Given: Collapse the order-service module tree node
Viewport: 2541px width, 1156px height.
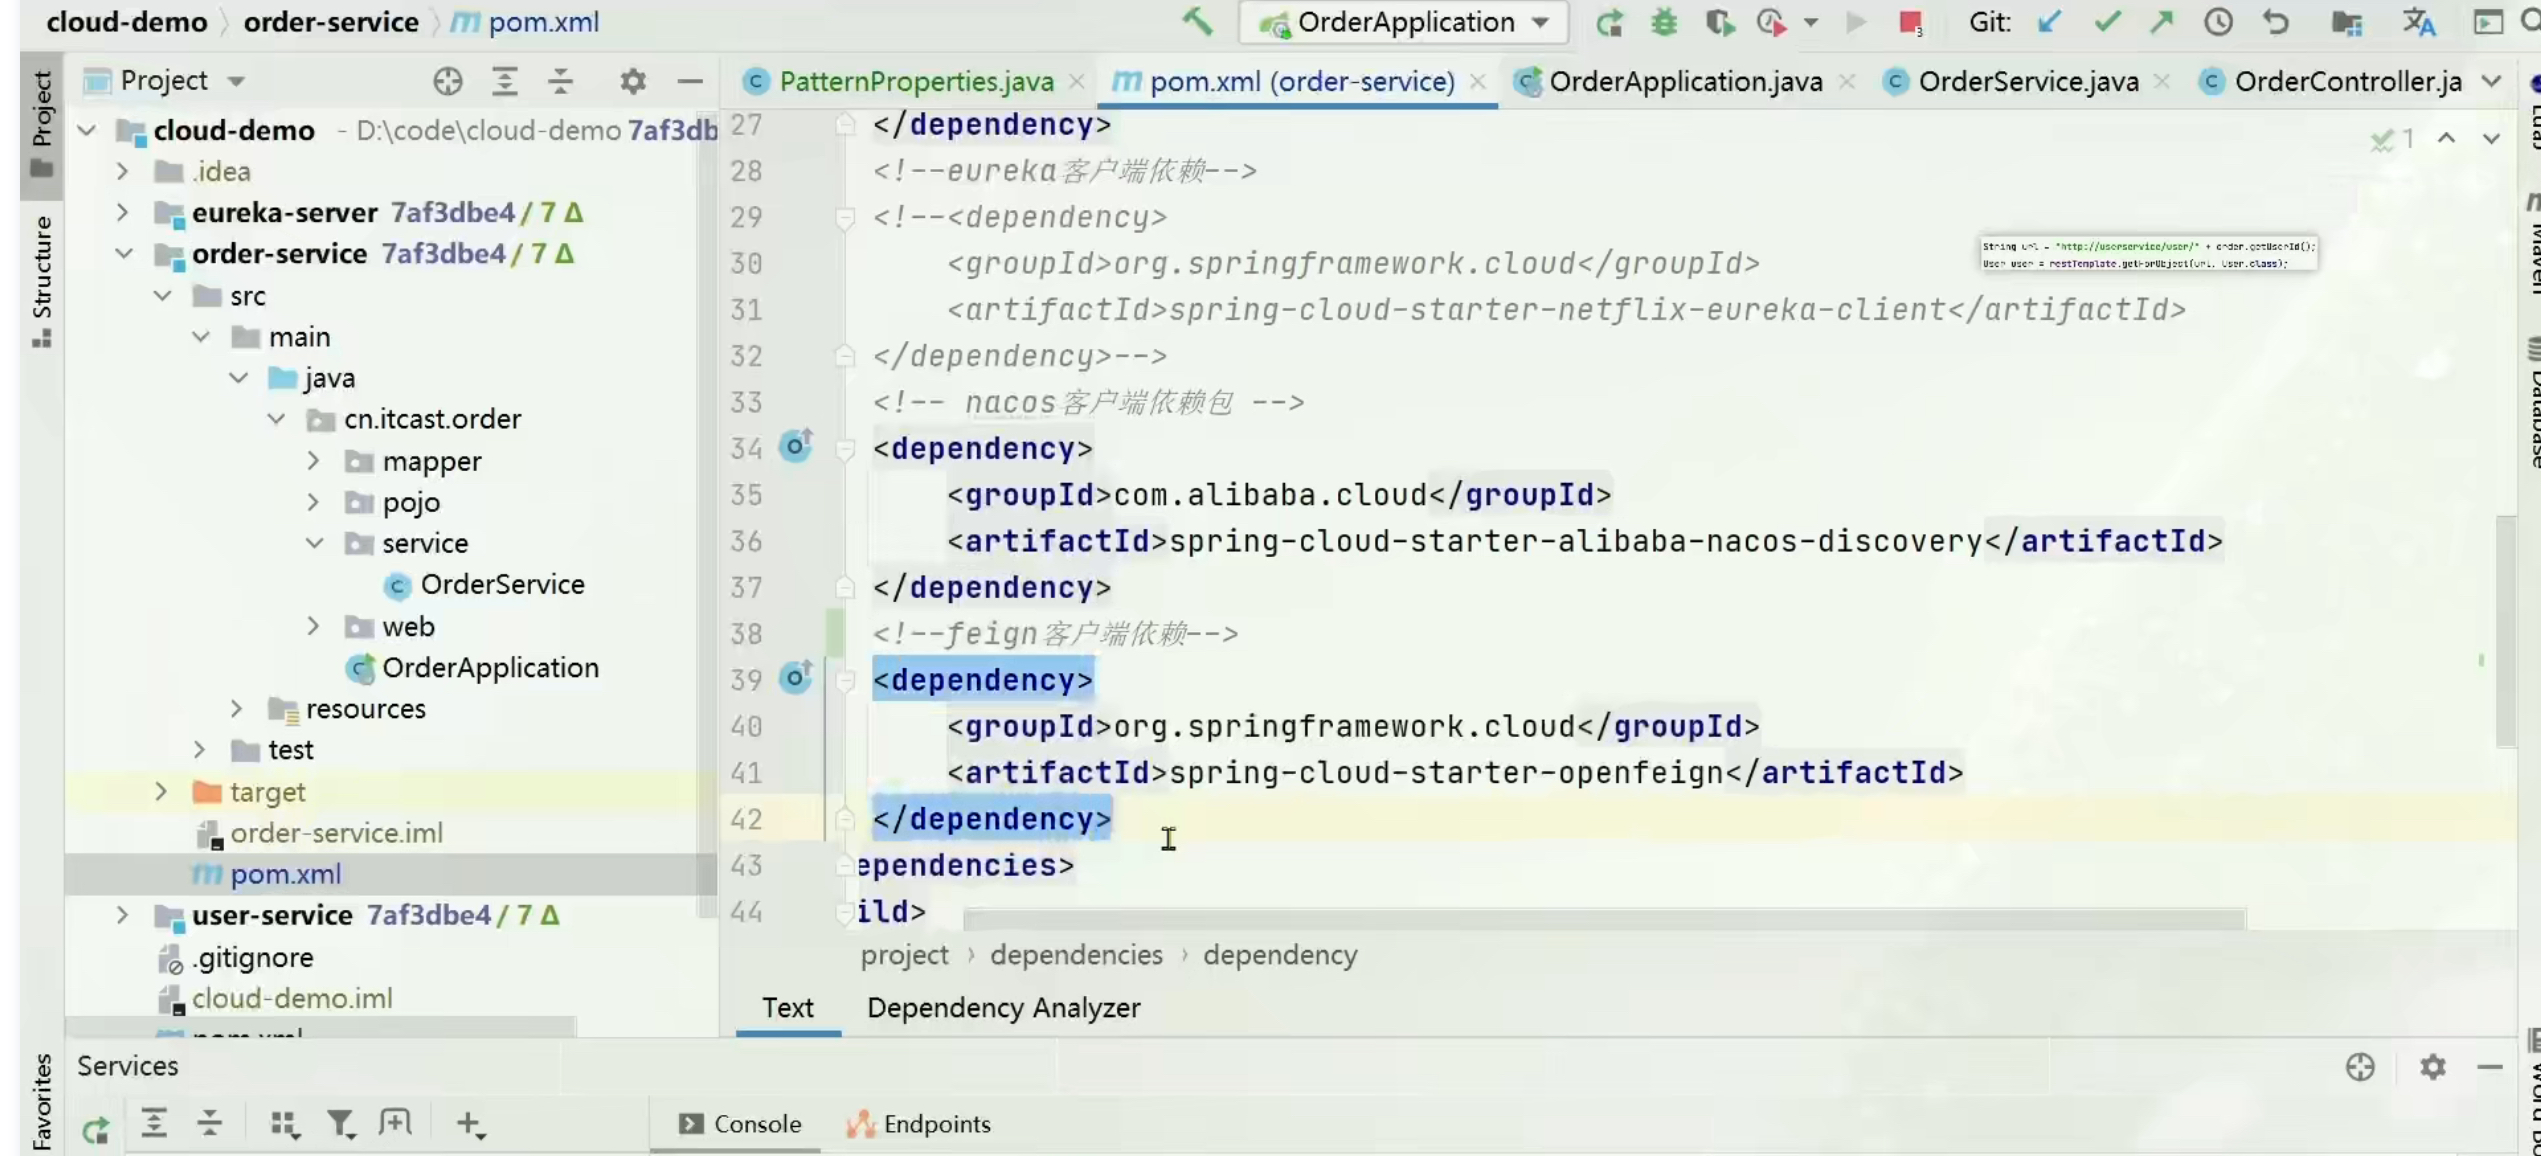Looking at the screenshot, I should pos(124,254).
